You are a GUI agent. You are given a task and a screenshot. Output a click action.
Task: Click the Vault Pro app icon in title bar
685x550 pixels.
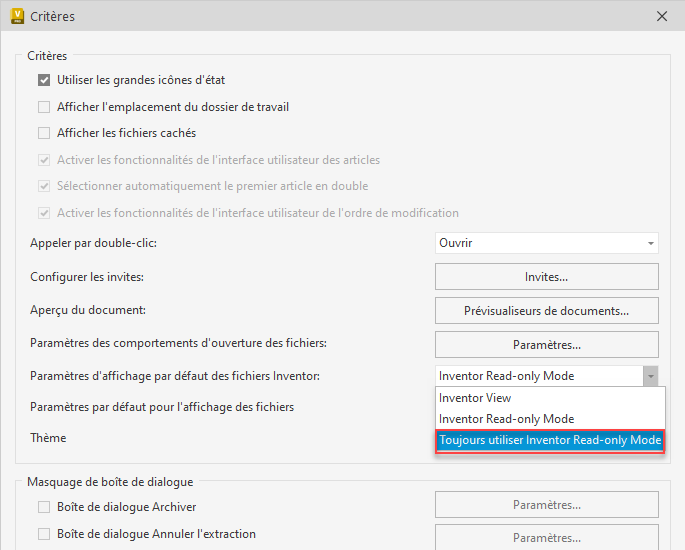tap(17, 17)
